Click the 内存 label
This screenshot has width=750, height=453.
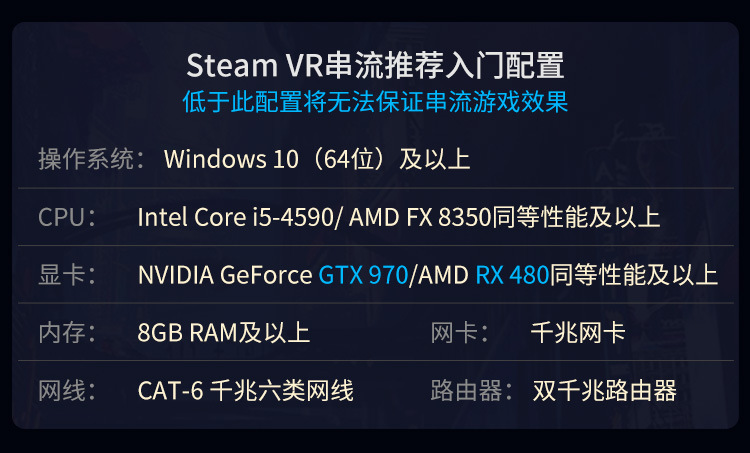click(x=62, y=333)
